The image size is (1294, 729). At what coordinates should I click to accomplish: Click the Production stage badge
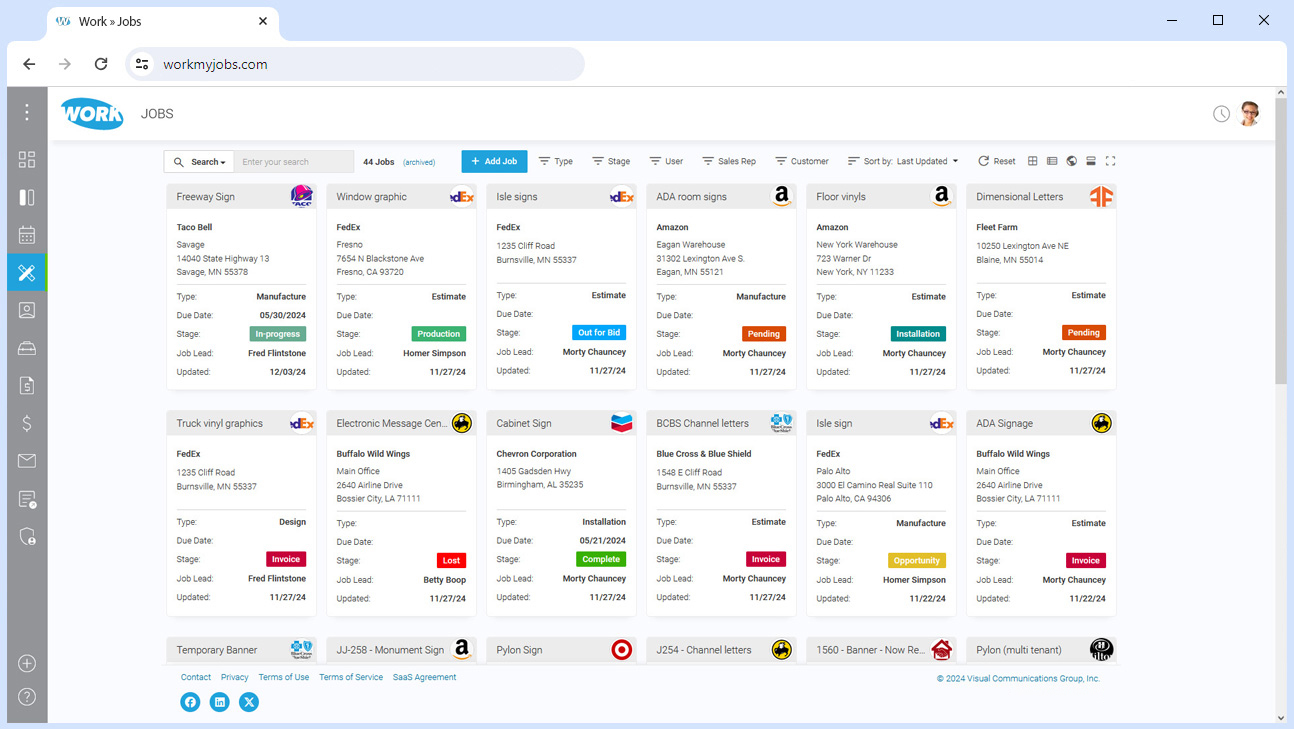[439, 334]
